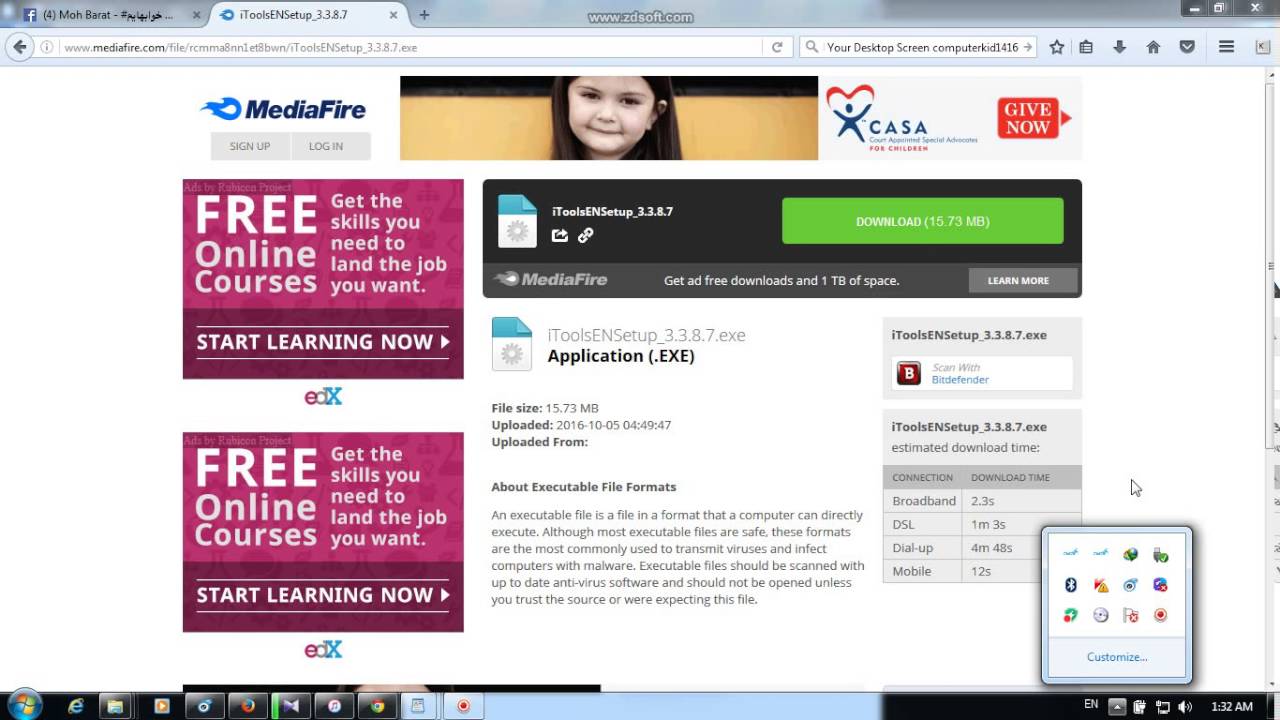Close the iToolsENSetup_3.3.8.7 tab
Screen dimensions: 1280x720
[393, 15]
